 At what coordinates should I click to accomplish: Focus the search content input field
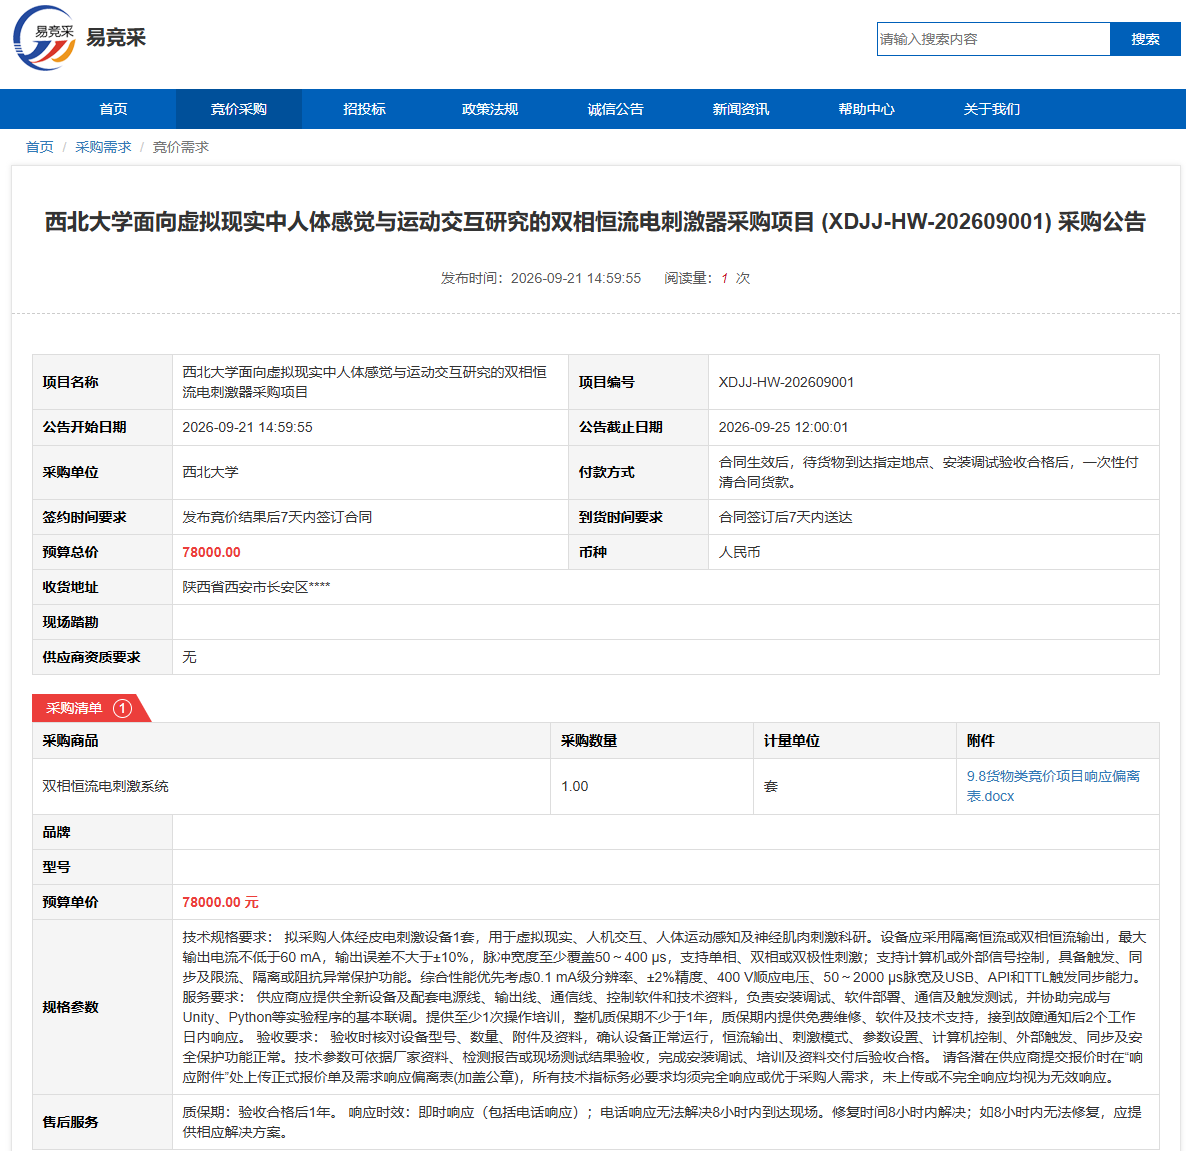pos(993,39)
